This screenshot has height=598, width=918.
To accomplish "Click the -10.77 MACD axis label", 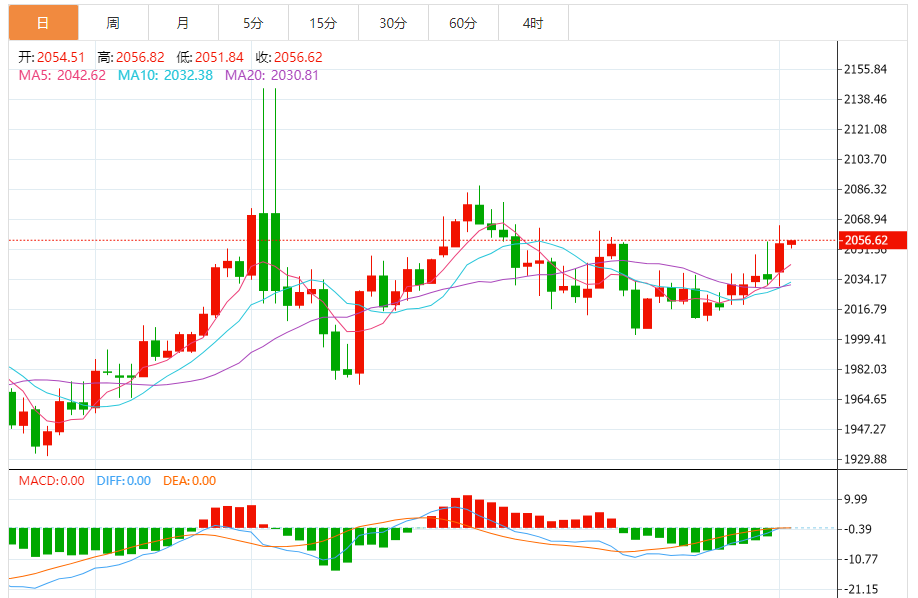I will (861, 559).
